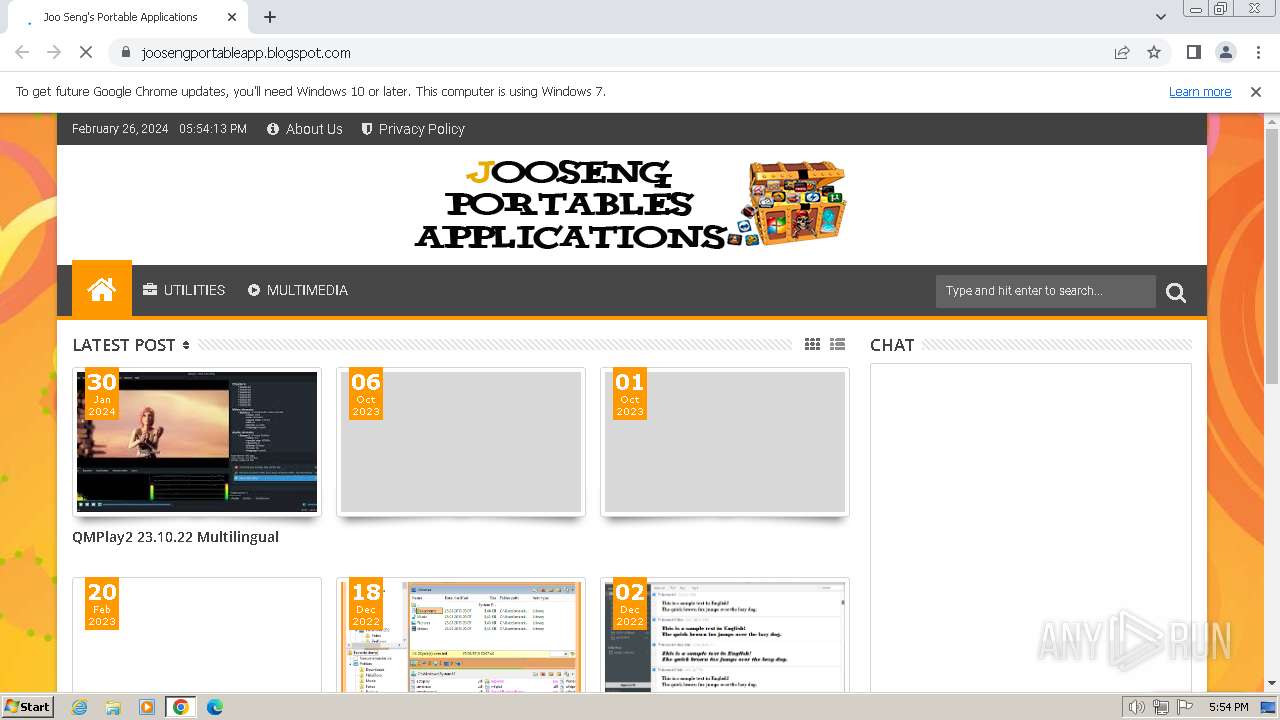This screenshot has height=720, width=1280.
Task: Go forward in browser history
Action: [54, 53]
